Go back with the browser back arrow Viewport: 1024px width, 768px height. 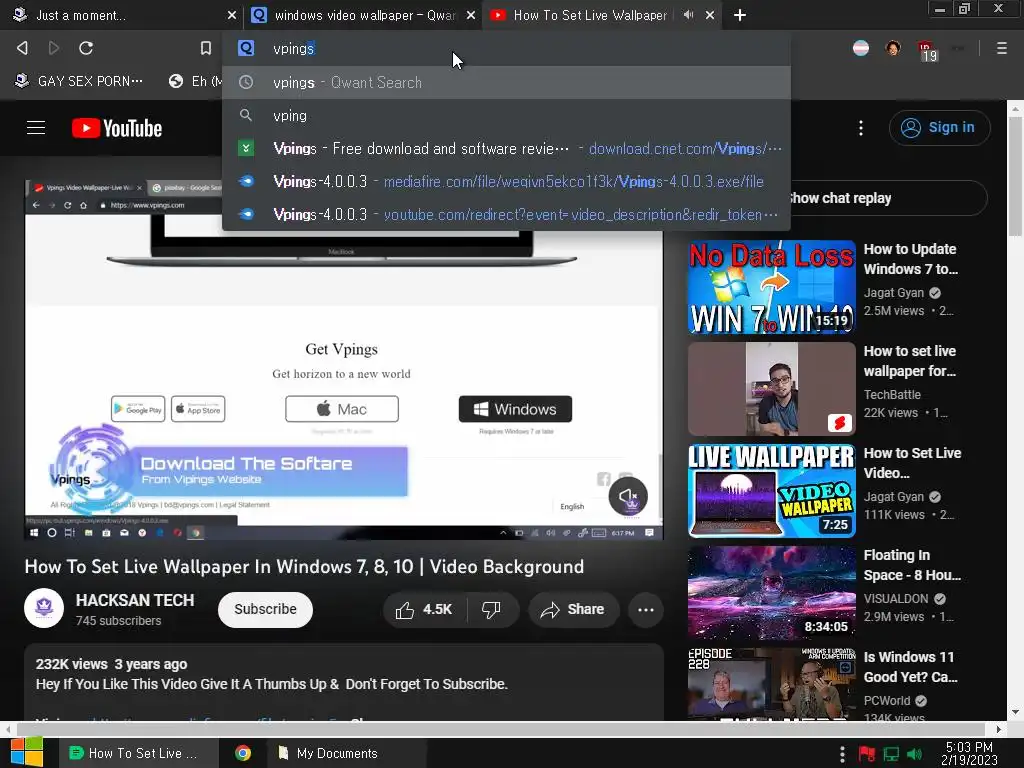(22, 48)
